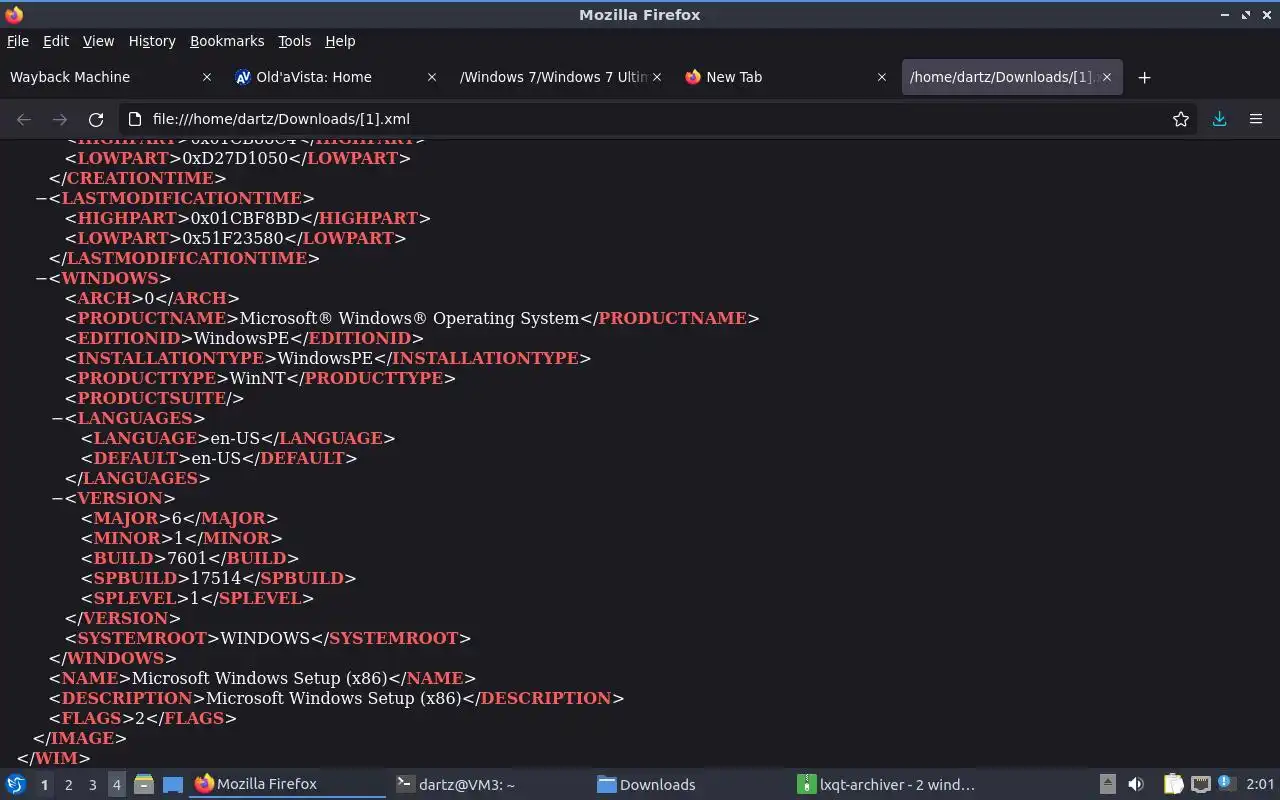Click PRODUCTTYPE value WinNT
Image resolution: width=1280 pixels, height=800 pixels.
tap(255, 378)
